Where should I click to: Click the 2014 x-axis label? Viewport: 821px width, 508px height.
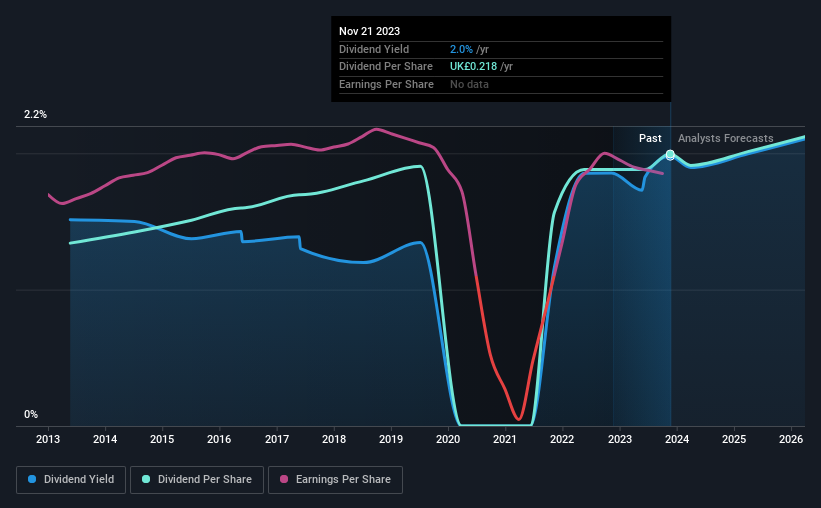[105, 439]
